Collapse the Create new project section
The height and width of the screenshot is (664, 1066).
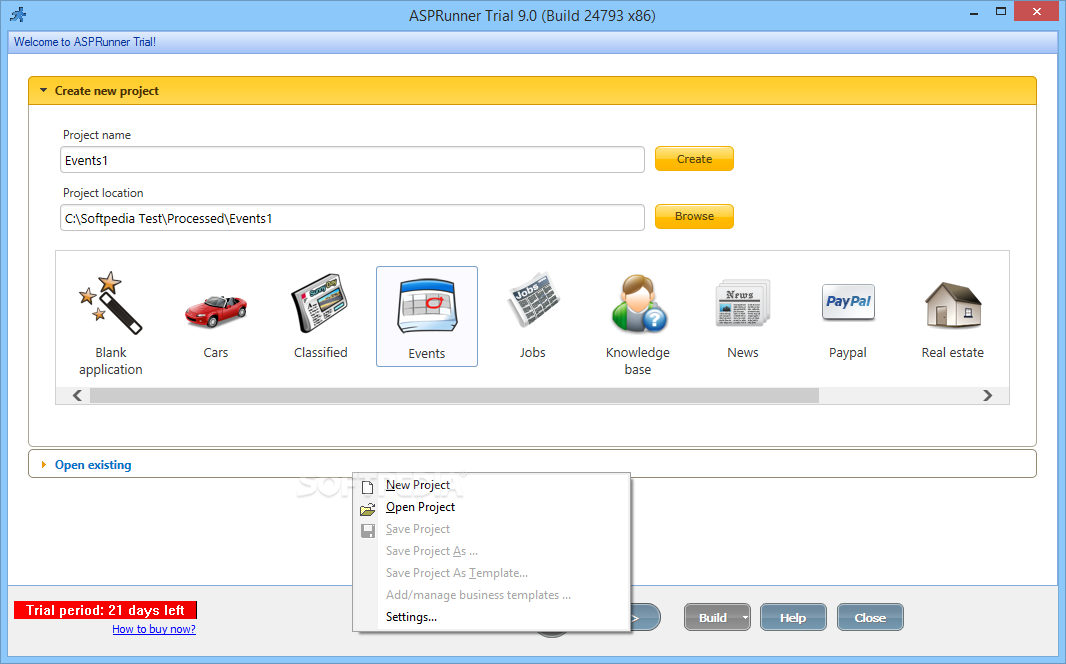[44, 90]
